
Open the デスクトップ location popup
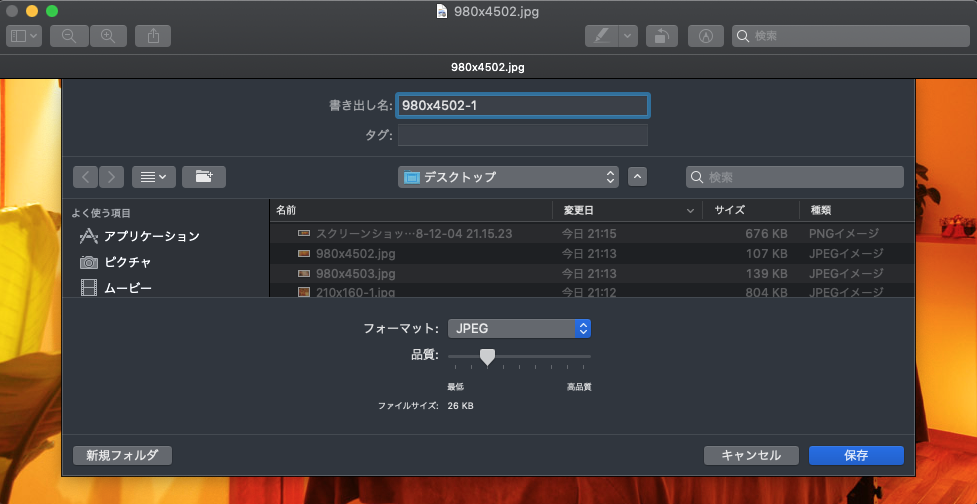click(508, 177)
